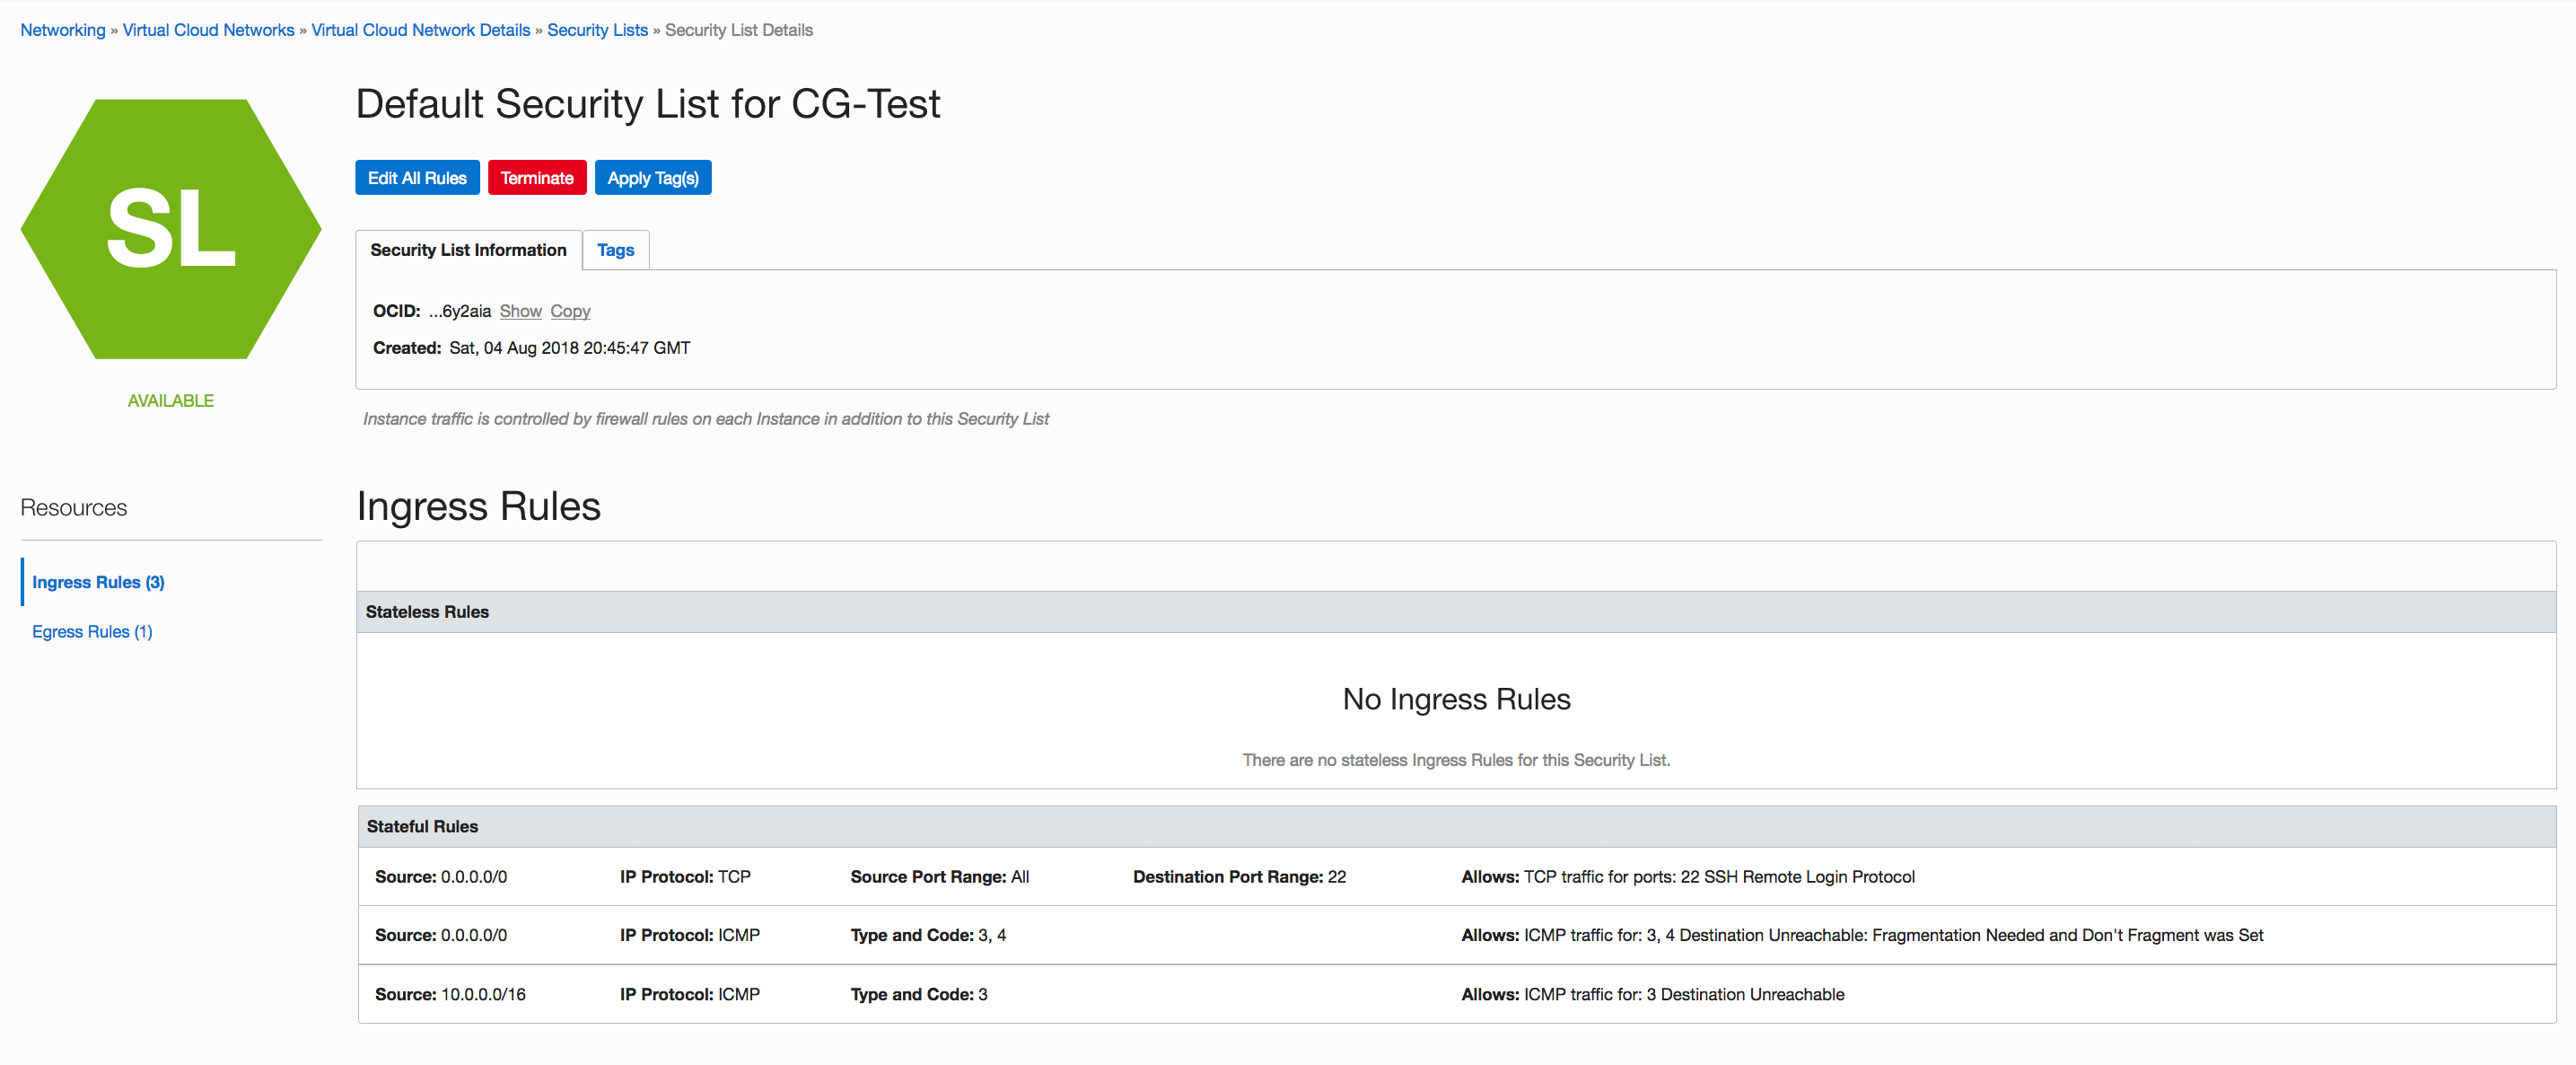Show the full OCID value
Screen dimensions: 2576x1065
click(x=520, y=311)
